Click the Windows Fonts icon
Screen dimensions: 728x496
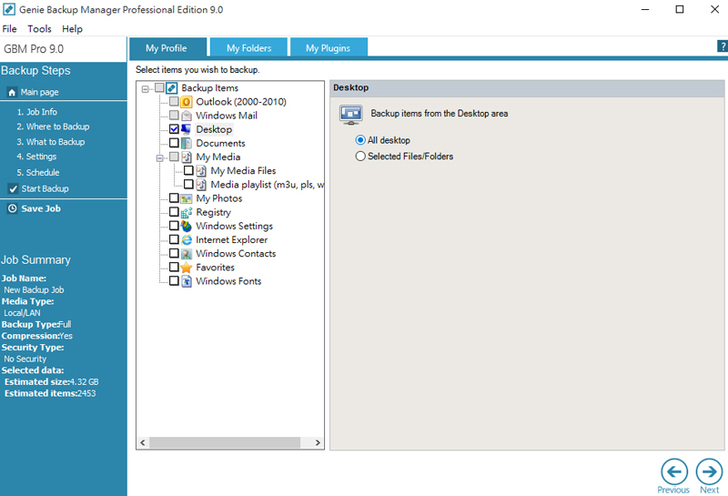[x=187, y=282]
